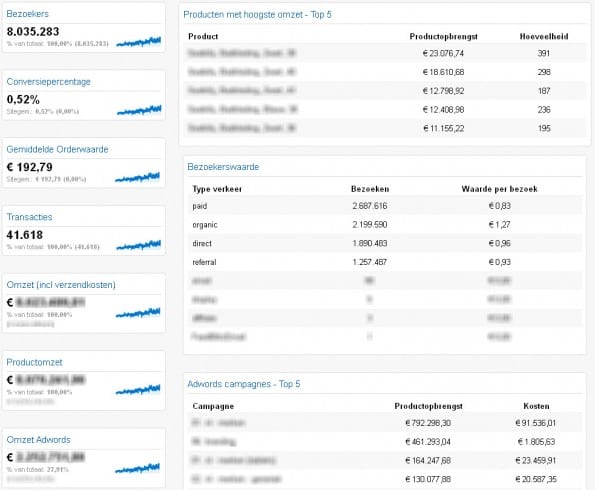This screenshot has height=490, width=595.
Task: Click Productopbrengst header in the Adwords table
Action: (428, 406)
